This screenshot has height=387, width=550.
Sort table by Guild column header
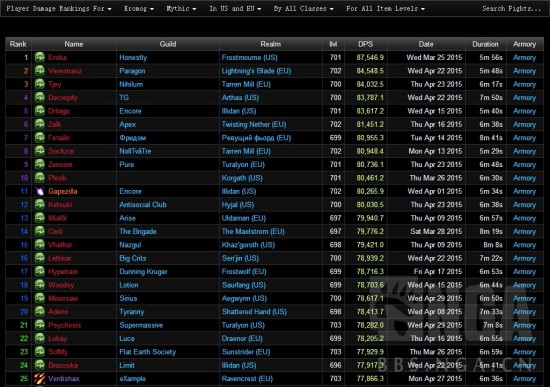pos(168,44)
